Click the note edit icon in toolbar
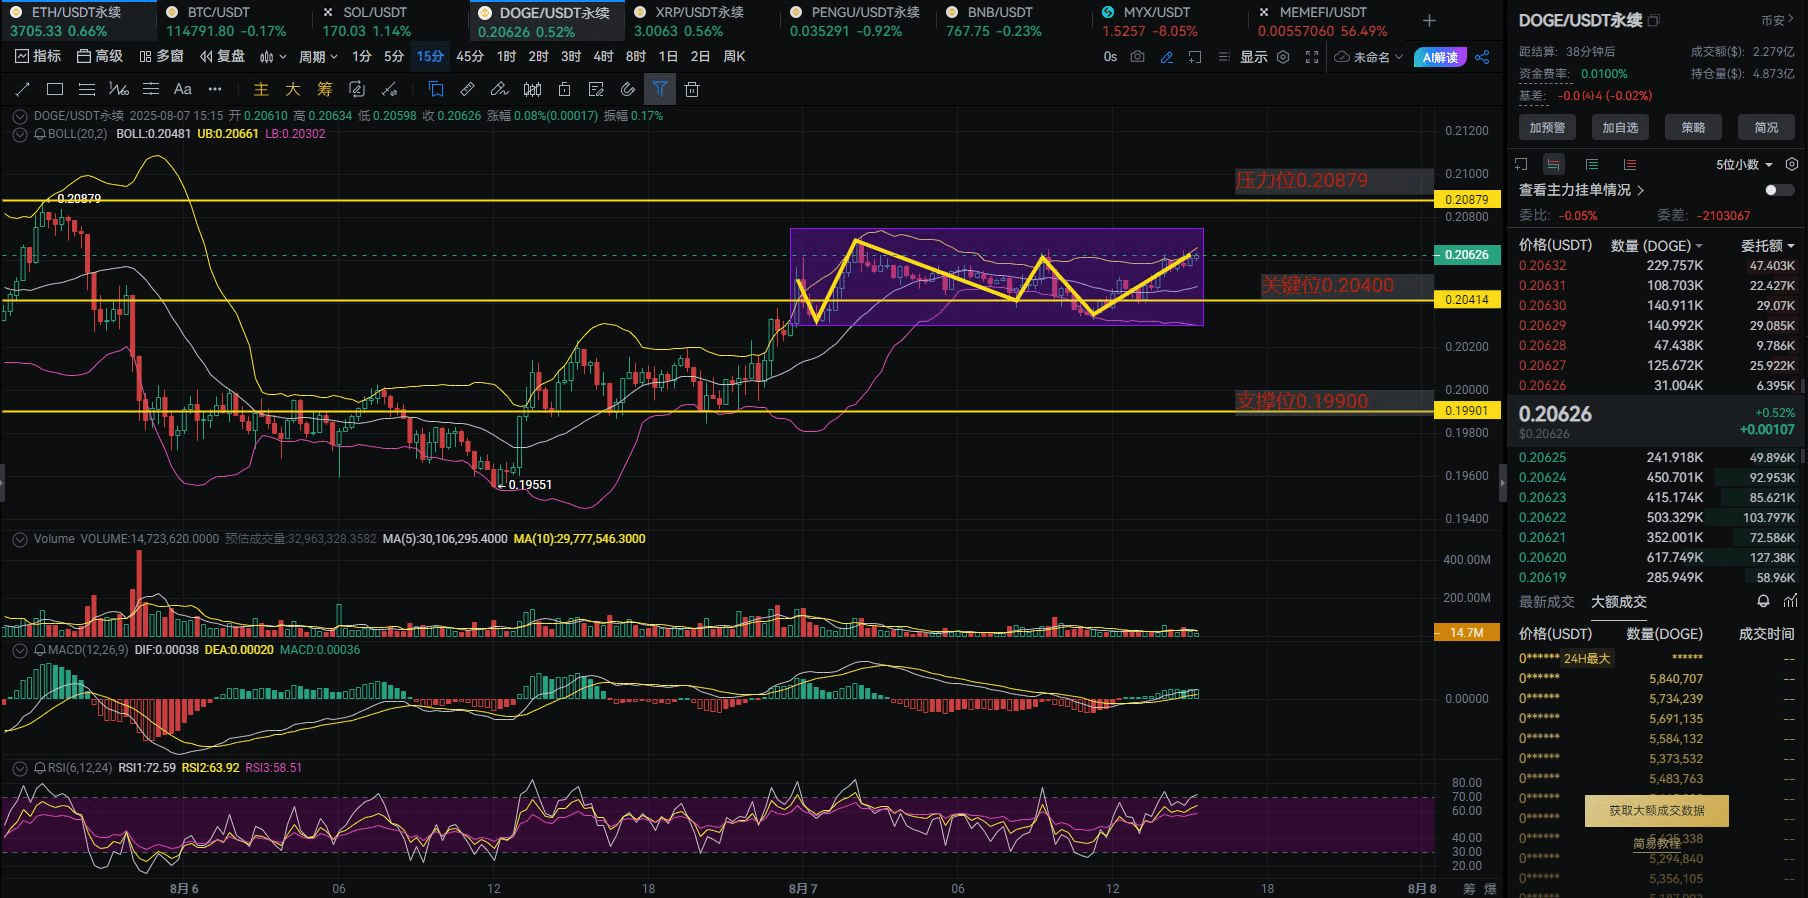This screenshot has width=1808, height=898. tap(596, 90)
